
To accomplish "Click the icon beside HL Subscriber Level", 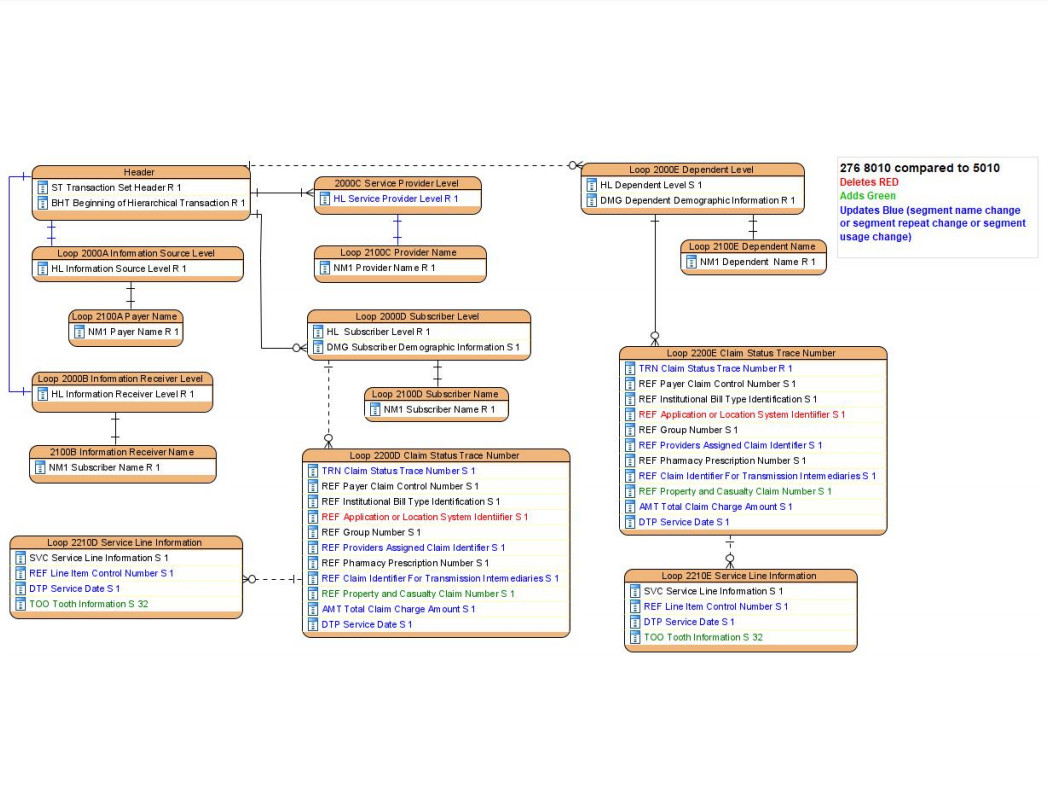I will [317, 332].
